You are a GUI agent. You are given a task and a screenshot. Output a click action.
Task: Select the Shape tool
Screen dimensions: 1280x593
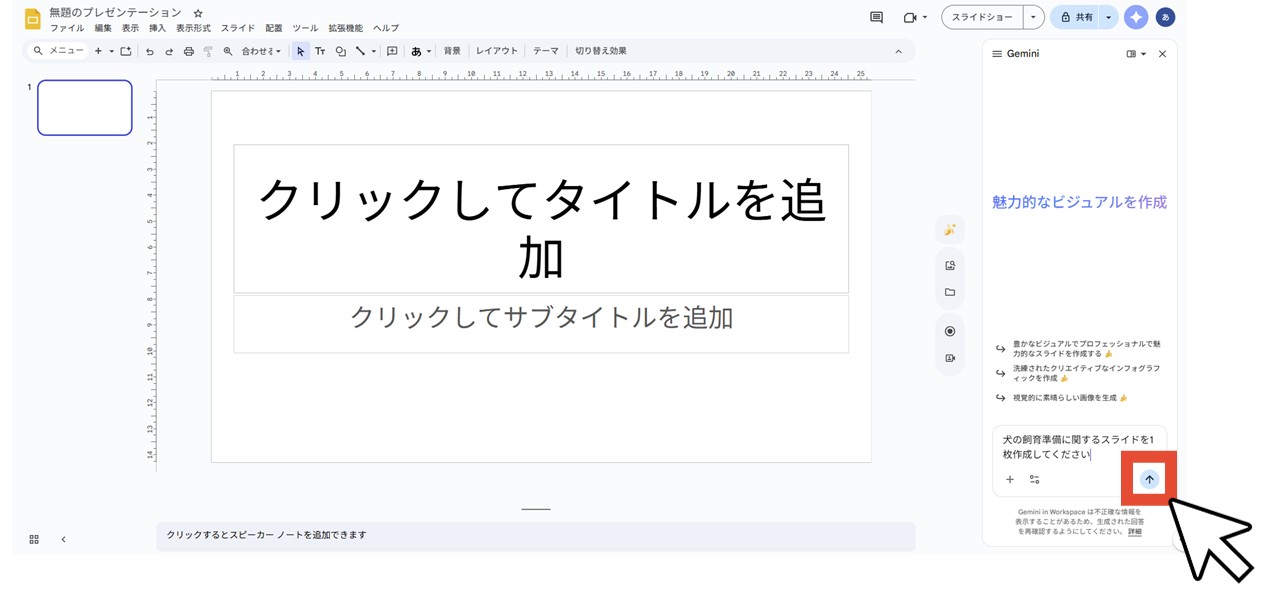click(x=341, y=50)
